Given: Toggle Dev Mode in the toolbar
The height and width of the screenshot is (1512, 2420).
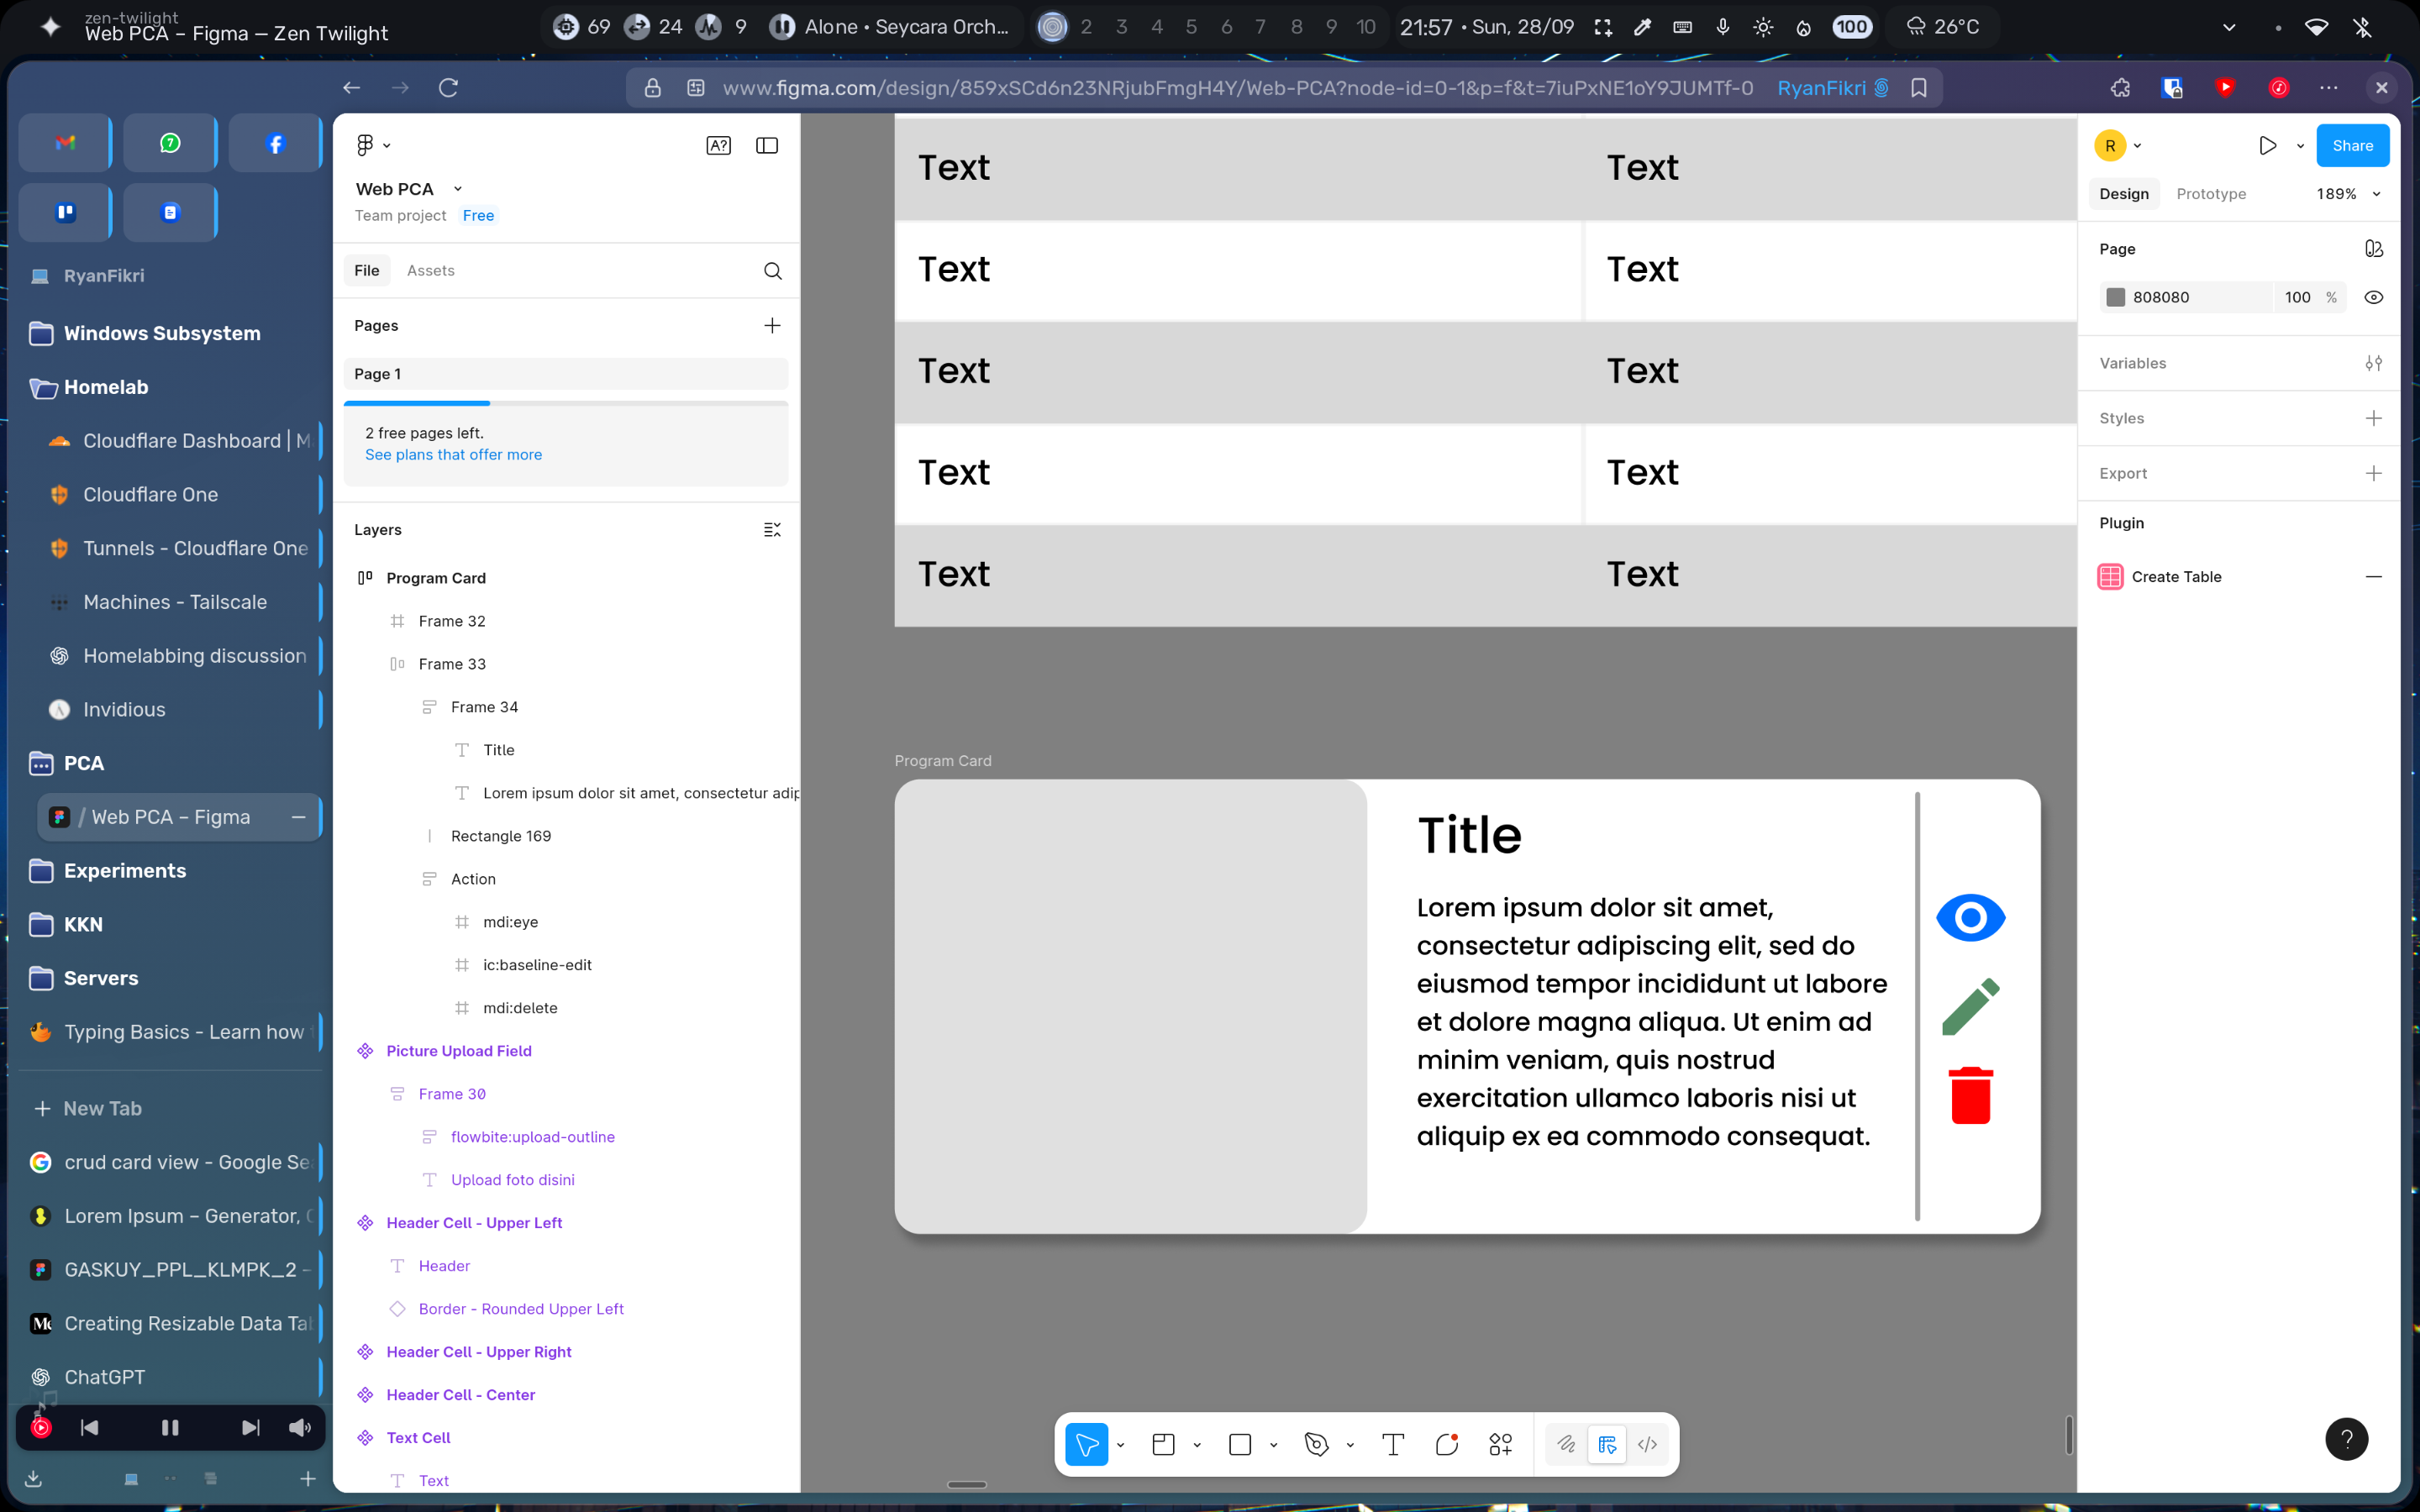Looking at the screenshot, I should (1647, 1444).
